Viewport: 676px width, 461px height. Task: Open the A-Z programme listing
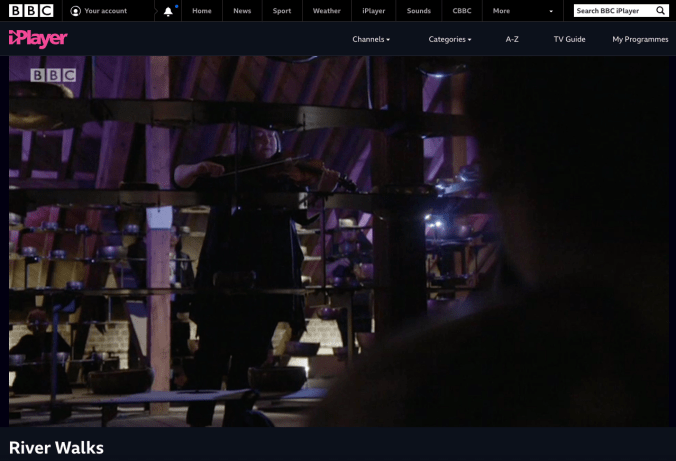(x=512, y=39)
